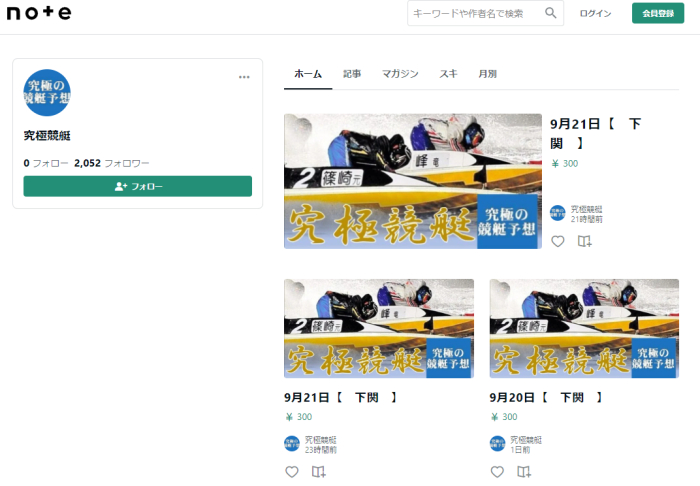Like the featured 9月21日 article with heart
This screenshot has height=486, width=700.
pos(558,241)
